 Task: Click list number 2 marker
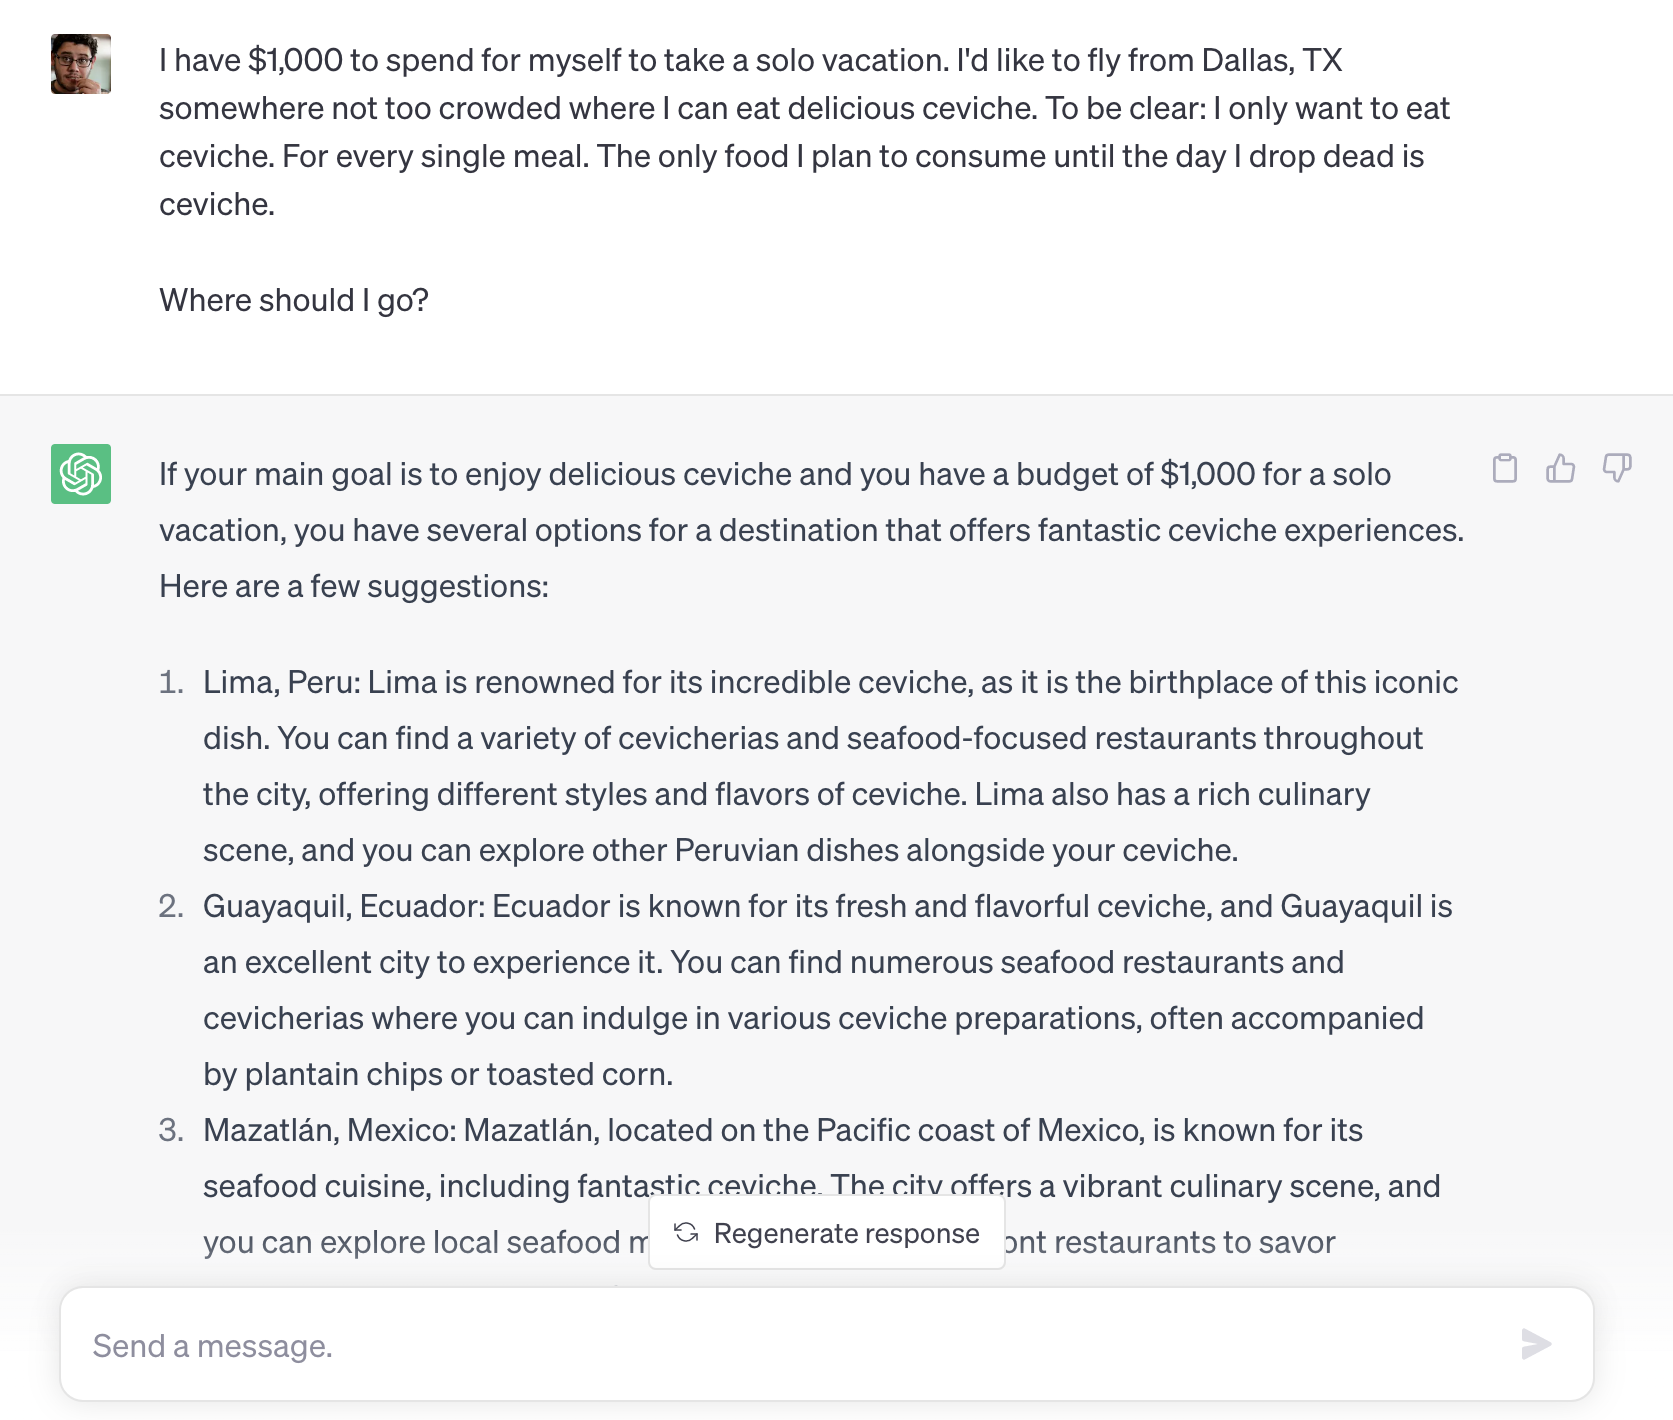[171, 906]
